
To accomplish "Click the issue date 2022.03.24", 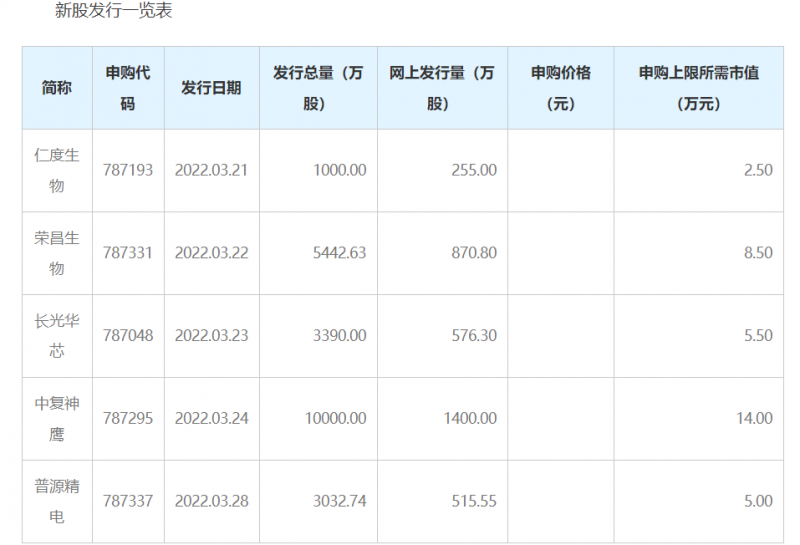I will [211, 418].
